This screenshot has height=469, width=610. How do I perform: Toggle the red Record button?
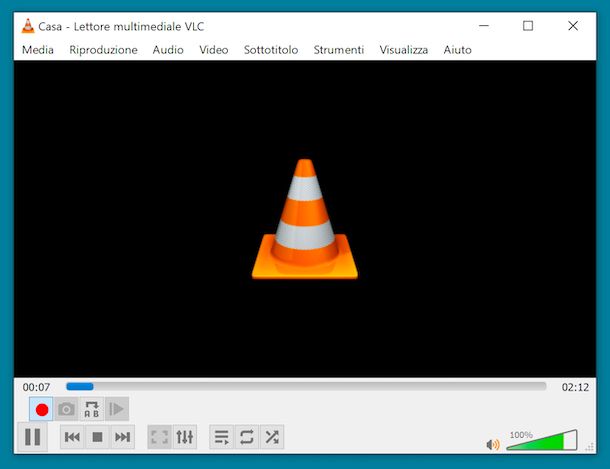pos(41,409)
